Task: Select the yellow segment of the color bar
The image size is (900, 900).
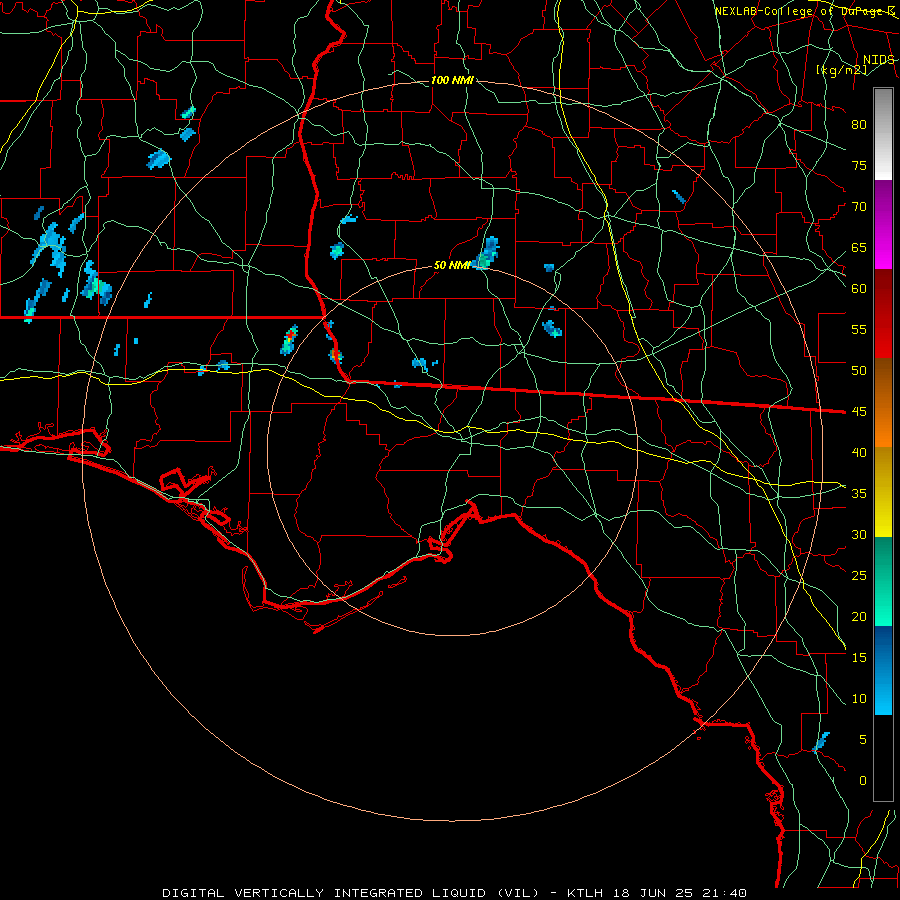Action: coord(883,492)
